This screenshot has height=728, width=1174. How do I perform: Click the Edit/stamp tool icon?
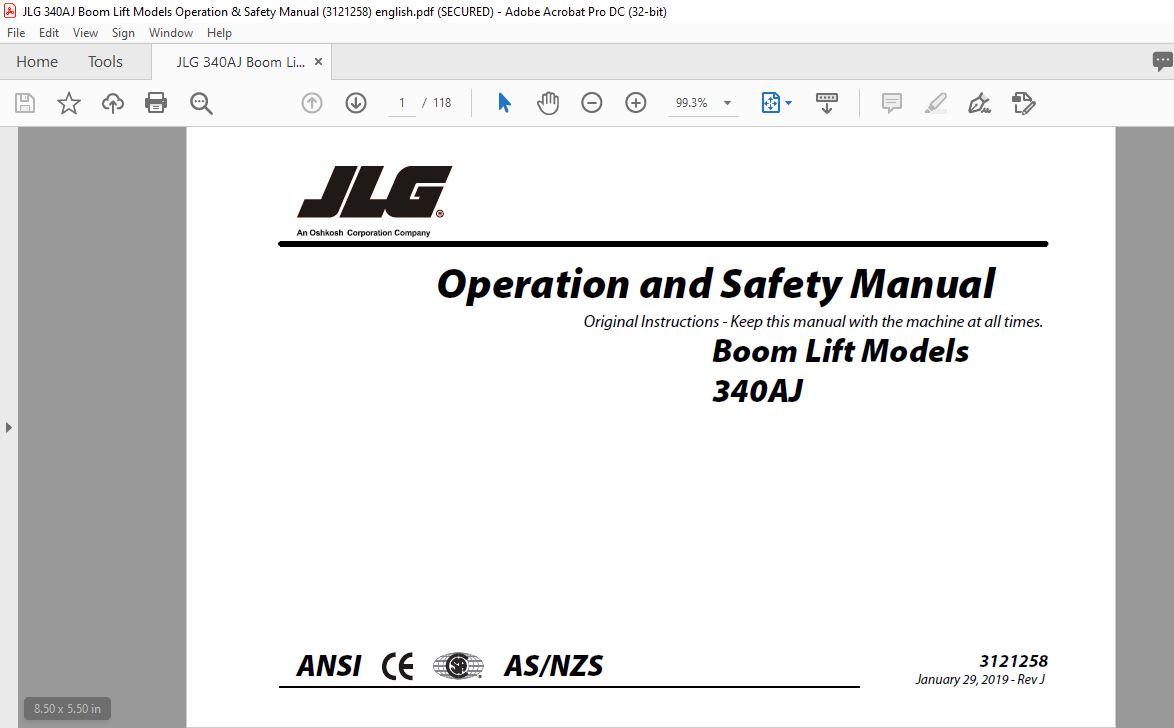pyautogui.click(x=1024, y=103)
